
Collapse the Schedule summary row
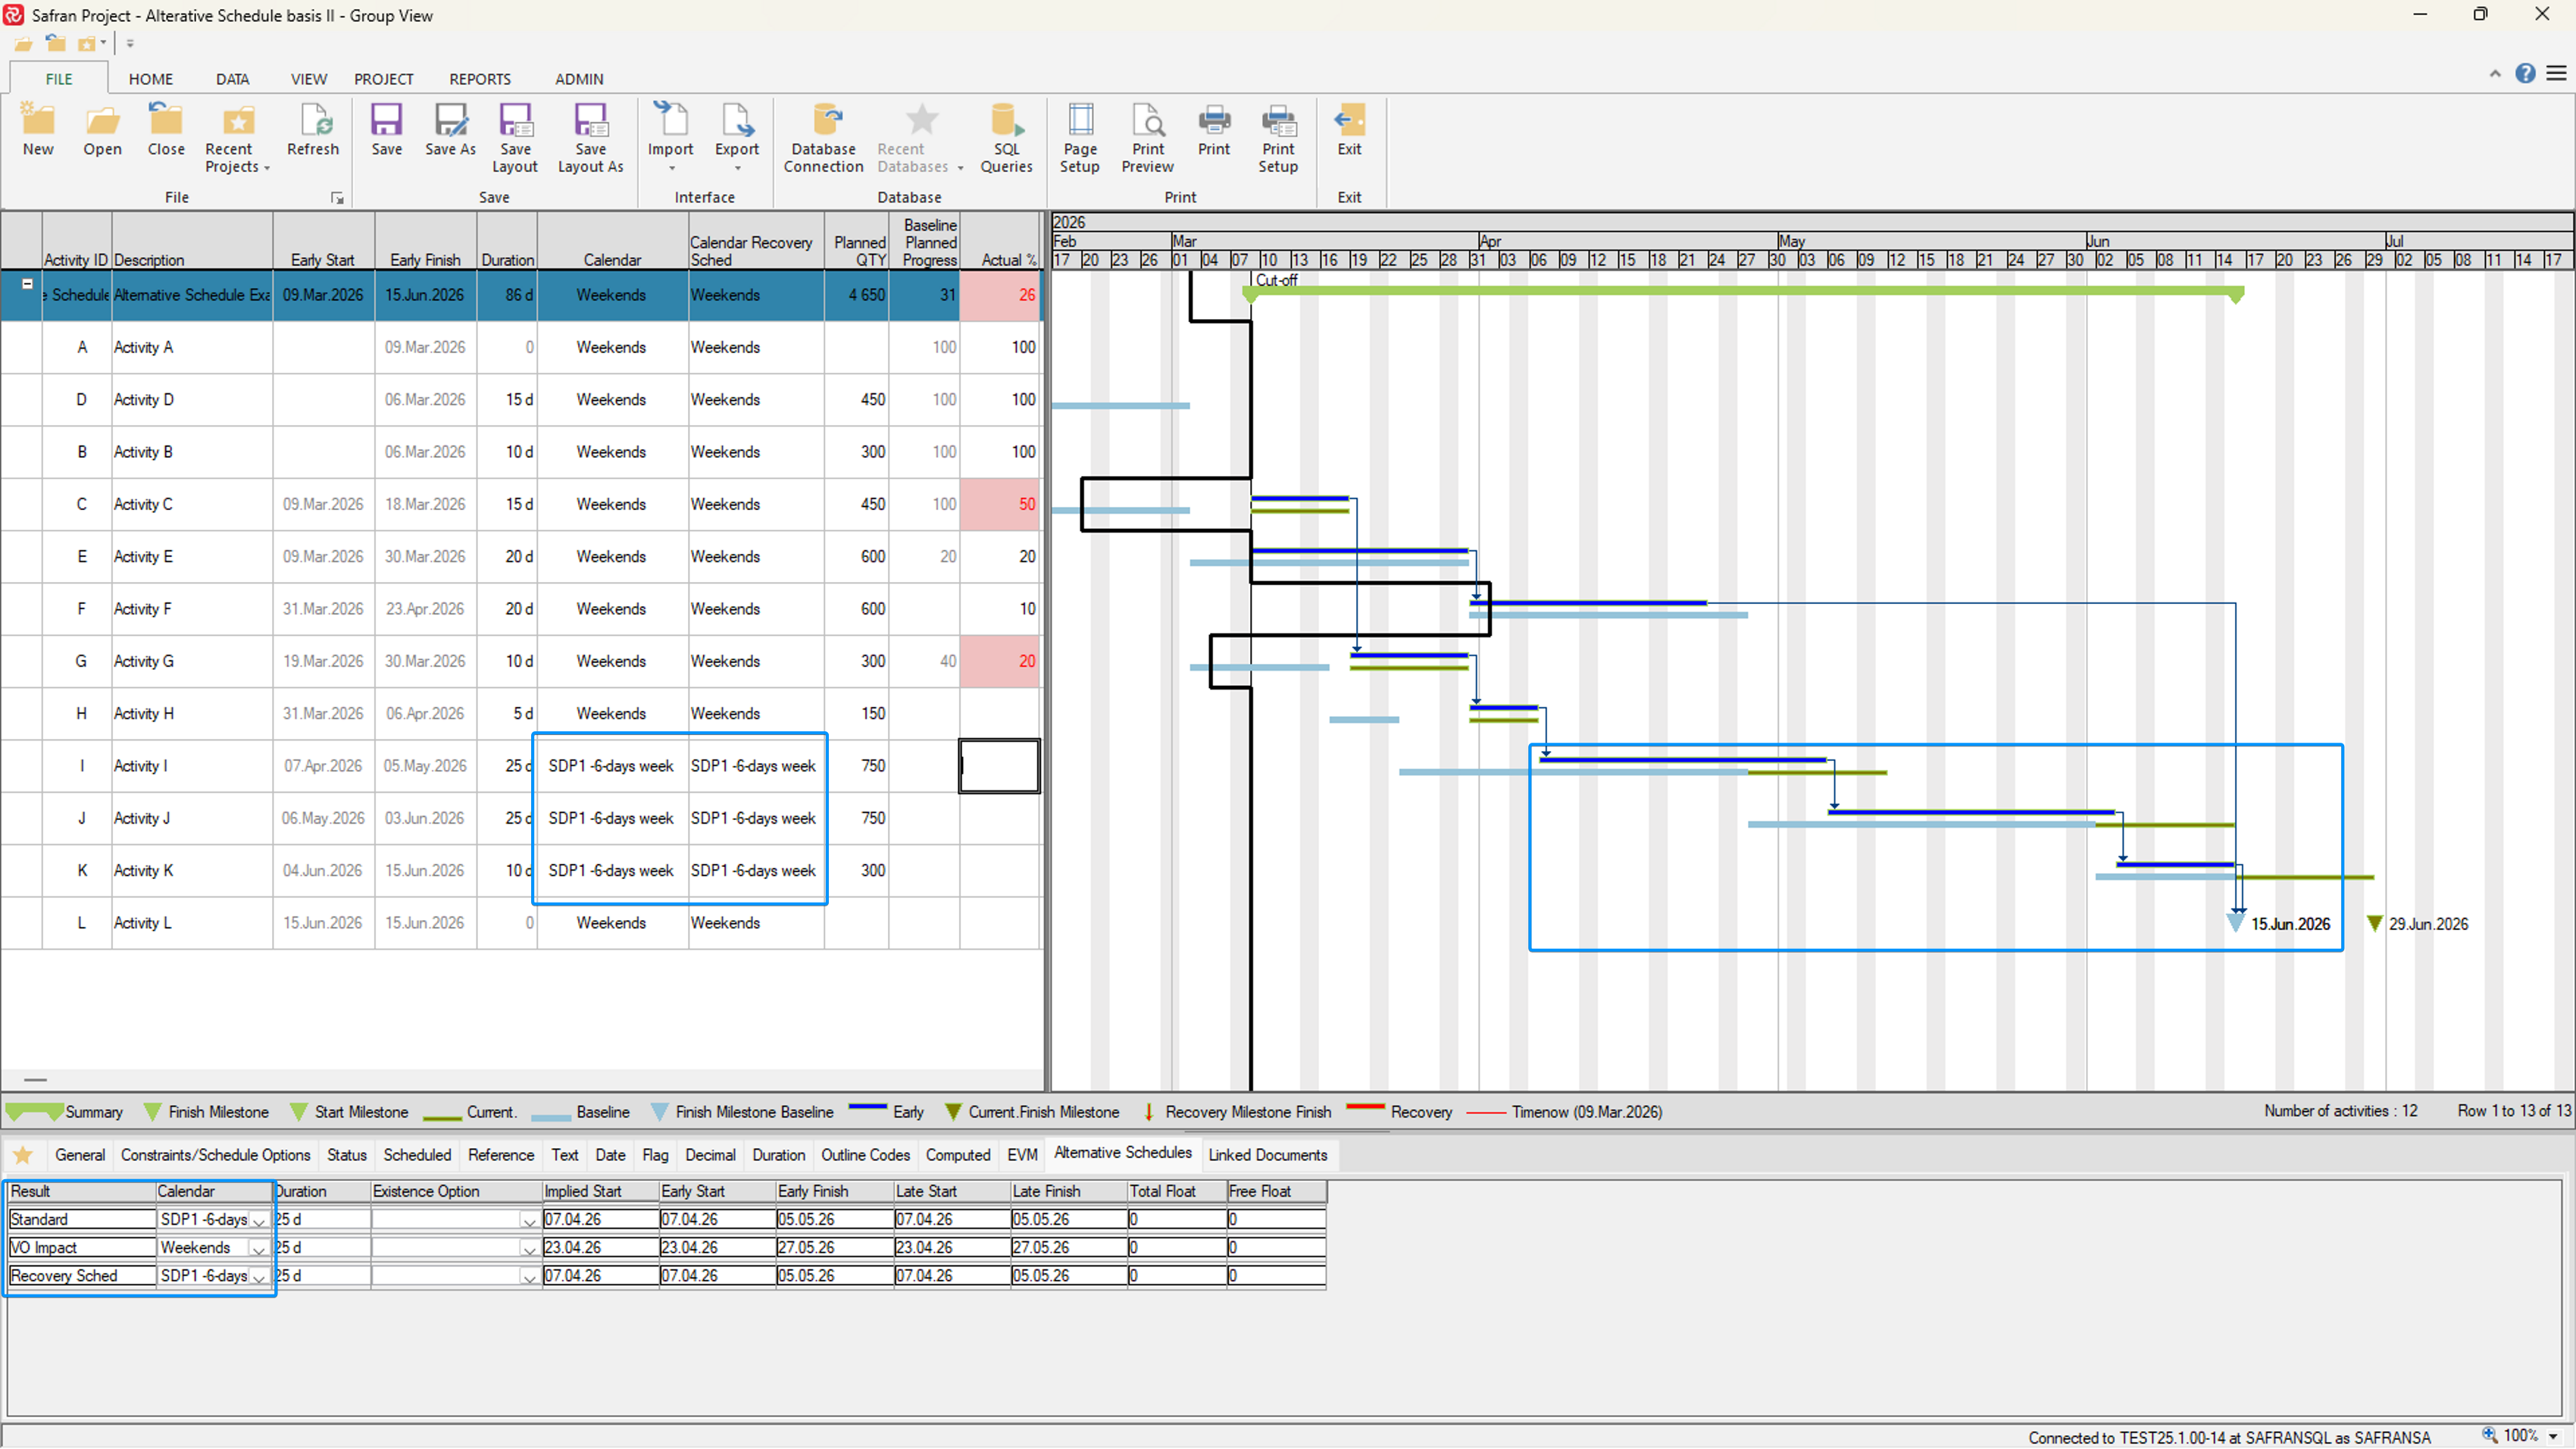pos(28,284)
